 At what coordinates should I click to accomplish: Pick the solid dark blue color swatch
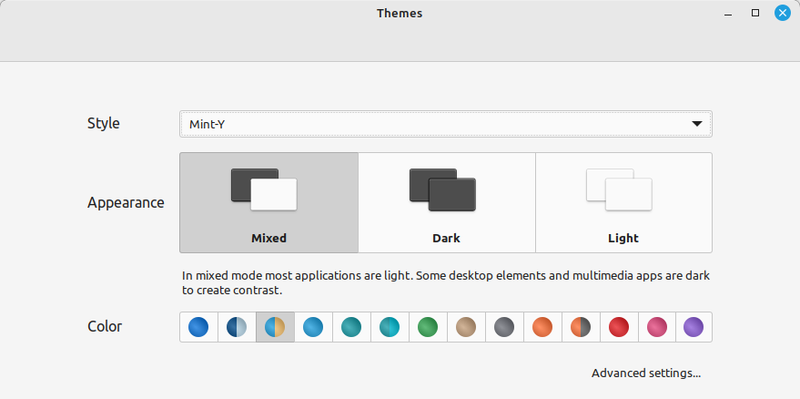pyautogui.click(x=198, y=327)
